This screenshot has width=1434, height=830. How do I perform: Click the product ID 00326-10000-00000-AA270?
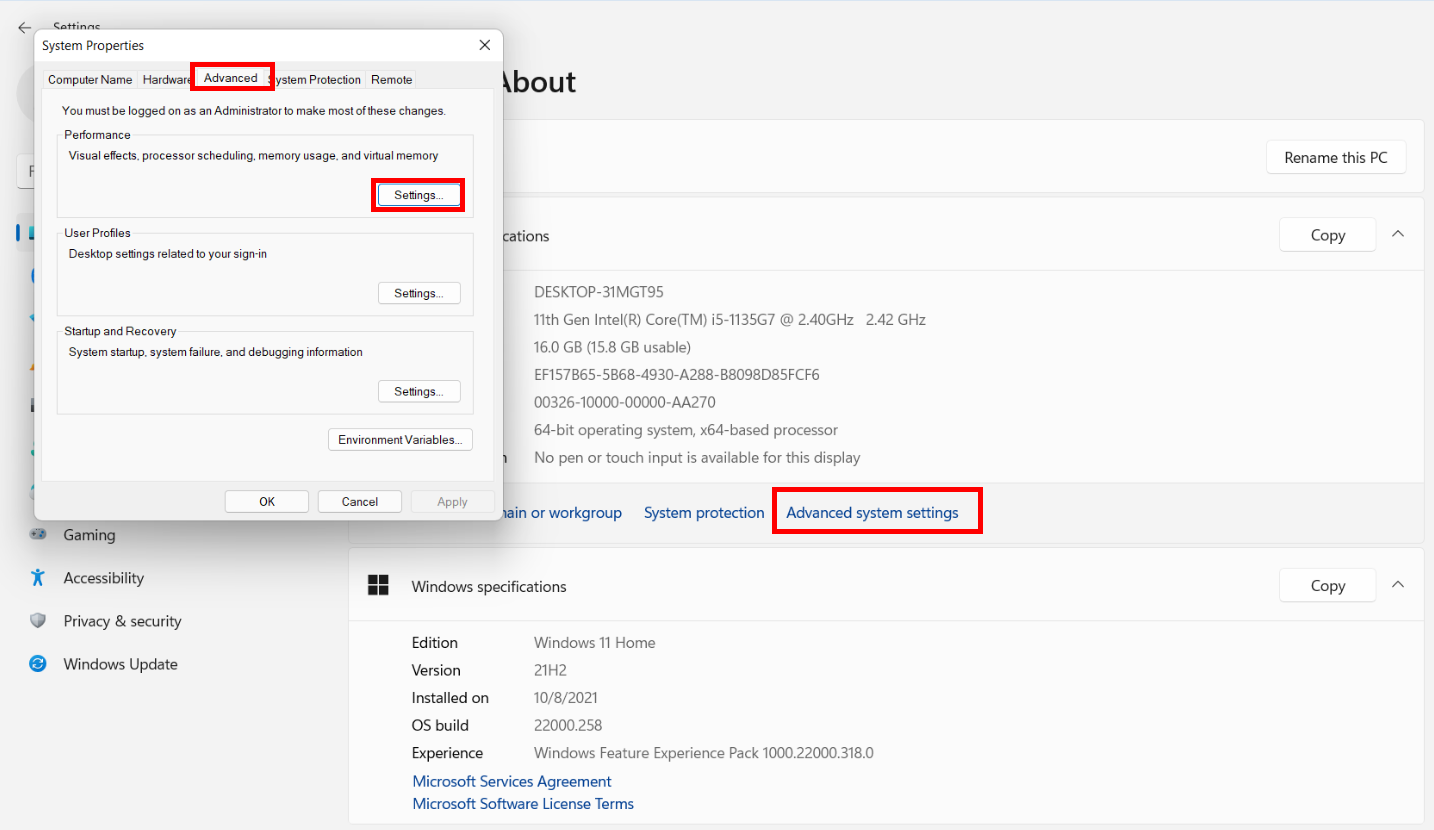click(625, 402)
